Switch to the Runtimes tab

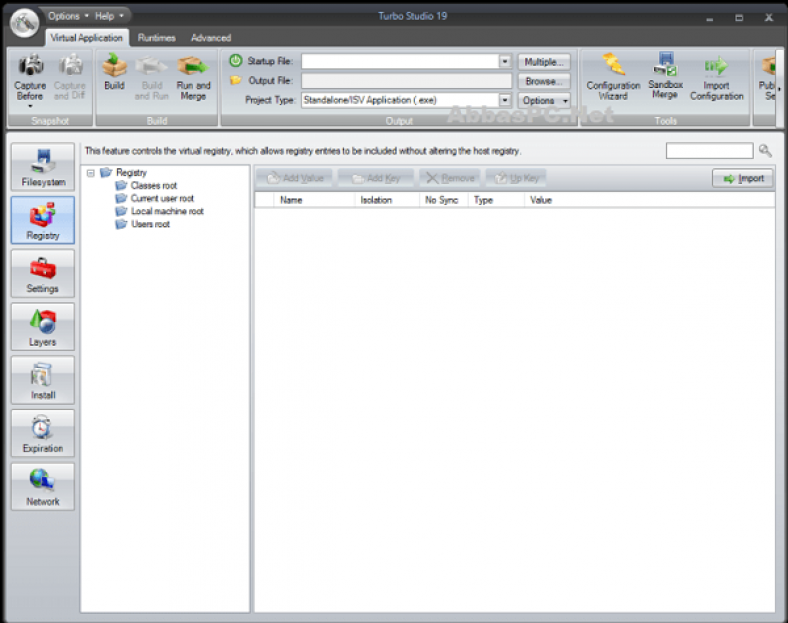pos(157,38)
